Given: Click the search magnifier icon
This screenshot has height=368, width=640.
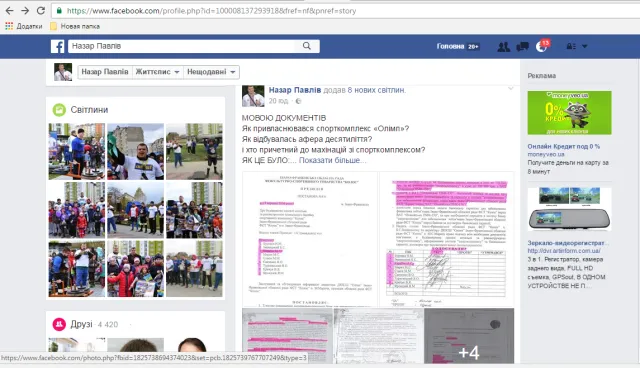Looking at the screenshot, I should [307, 46].
